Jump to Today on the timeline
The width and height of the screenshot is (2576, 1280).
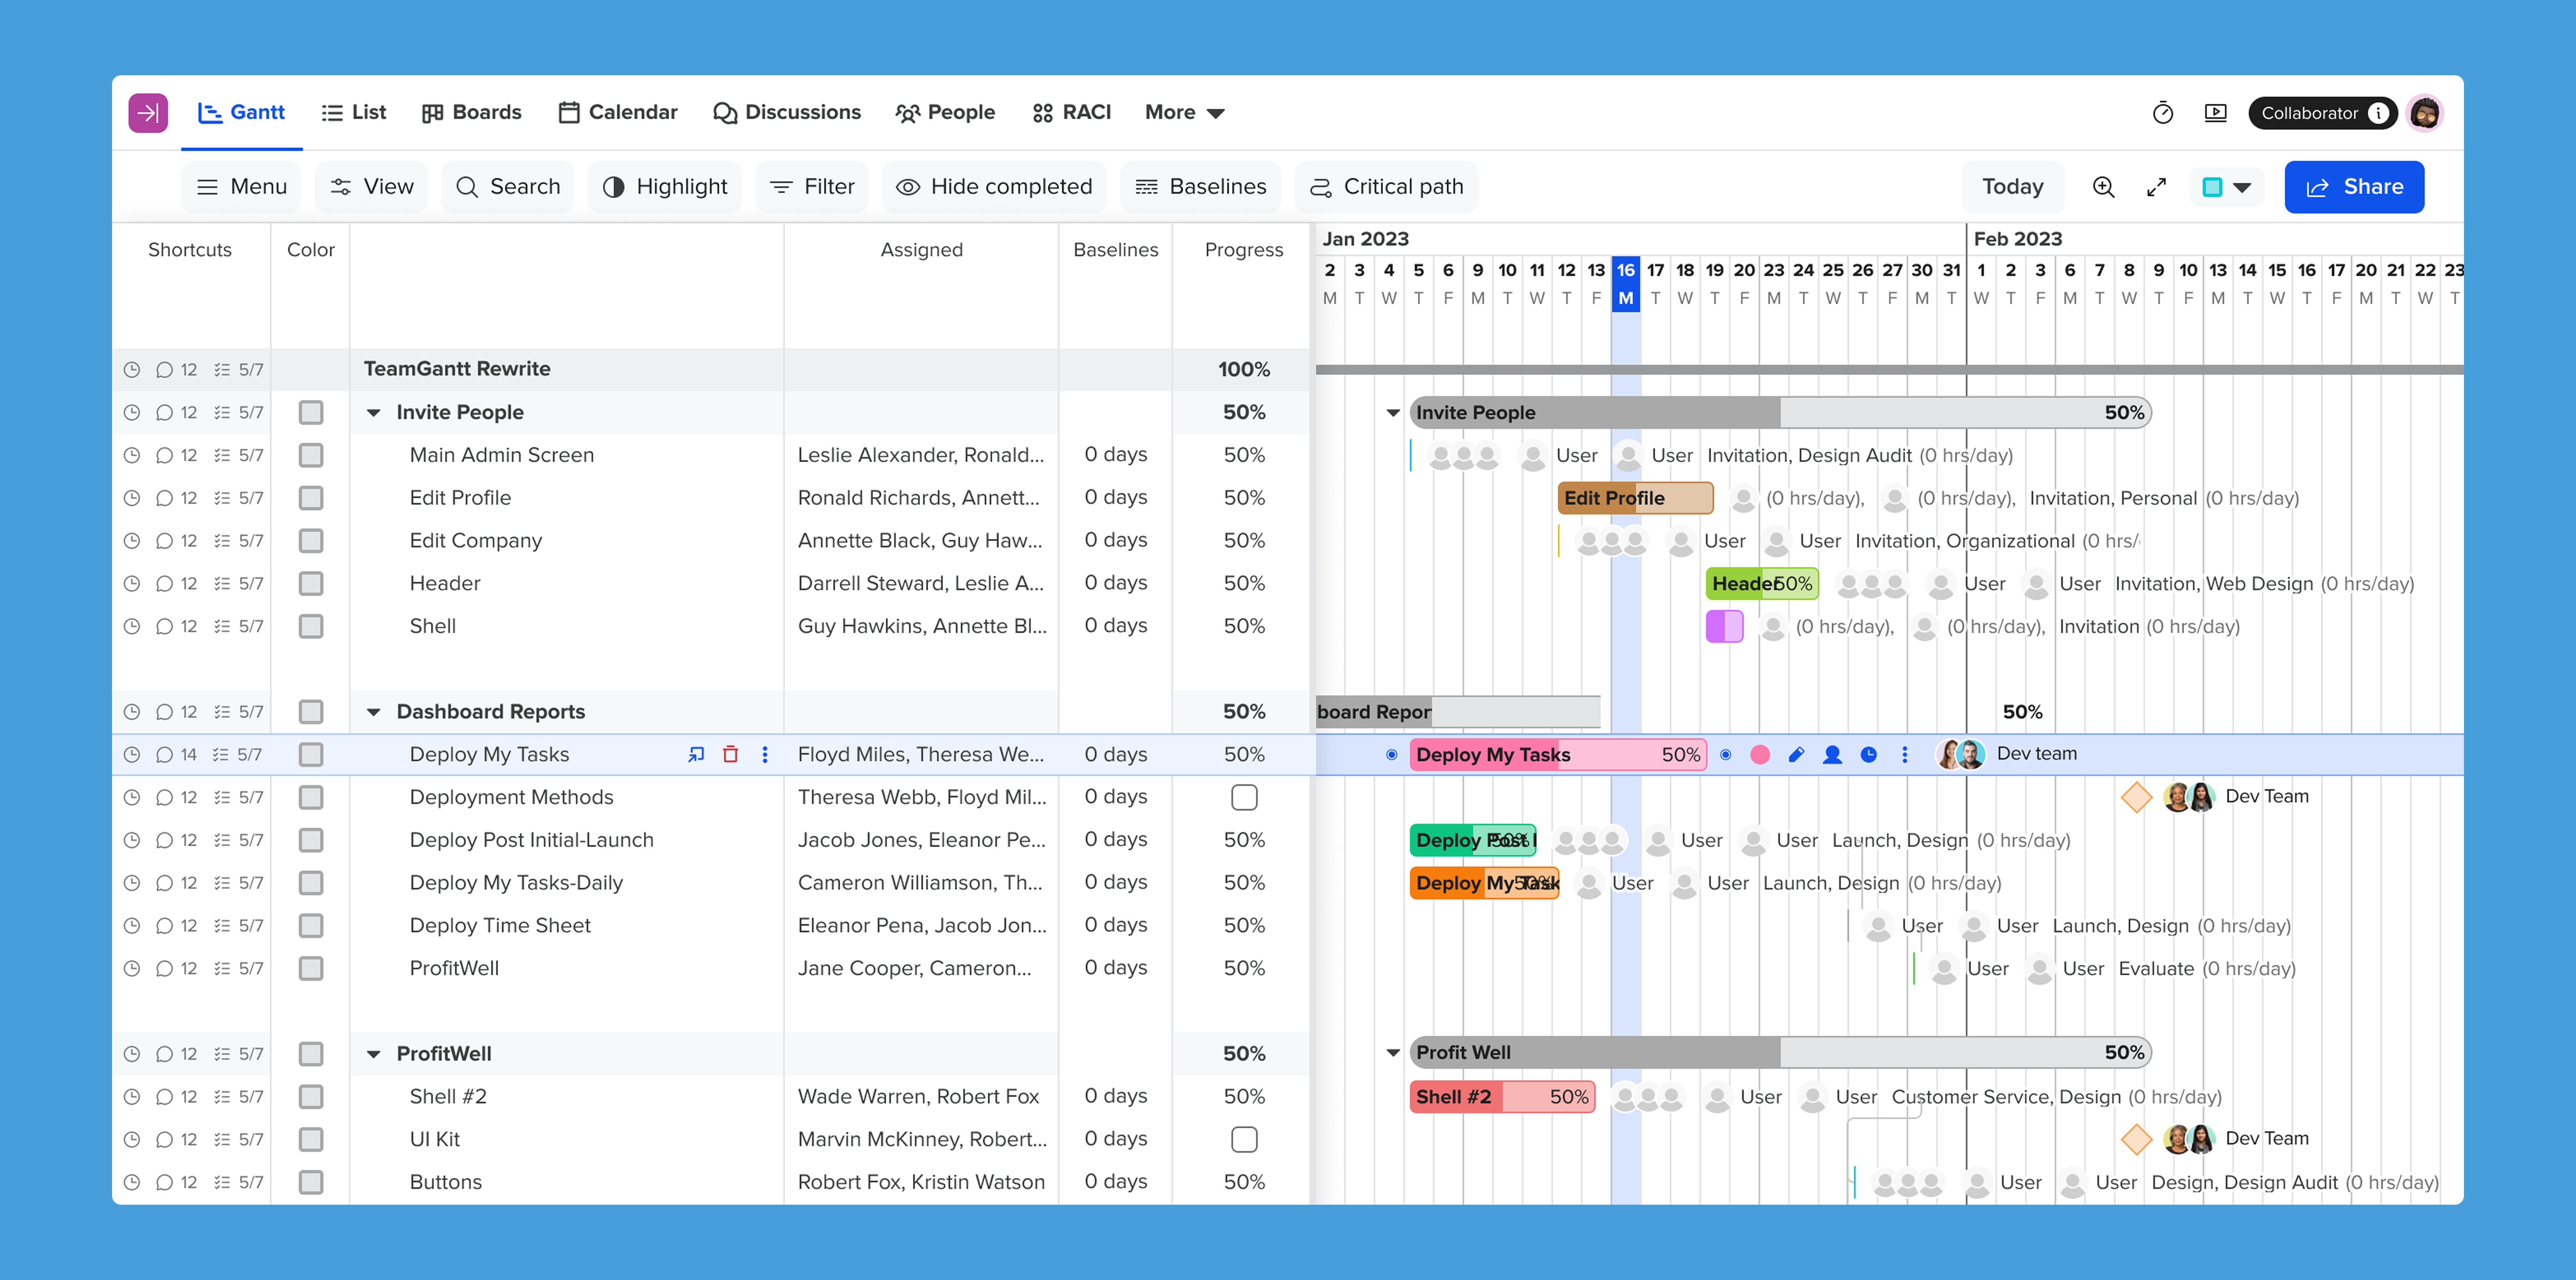(x=2012, y=187)
